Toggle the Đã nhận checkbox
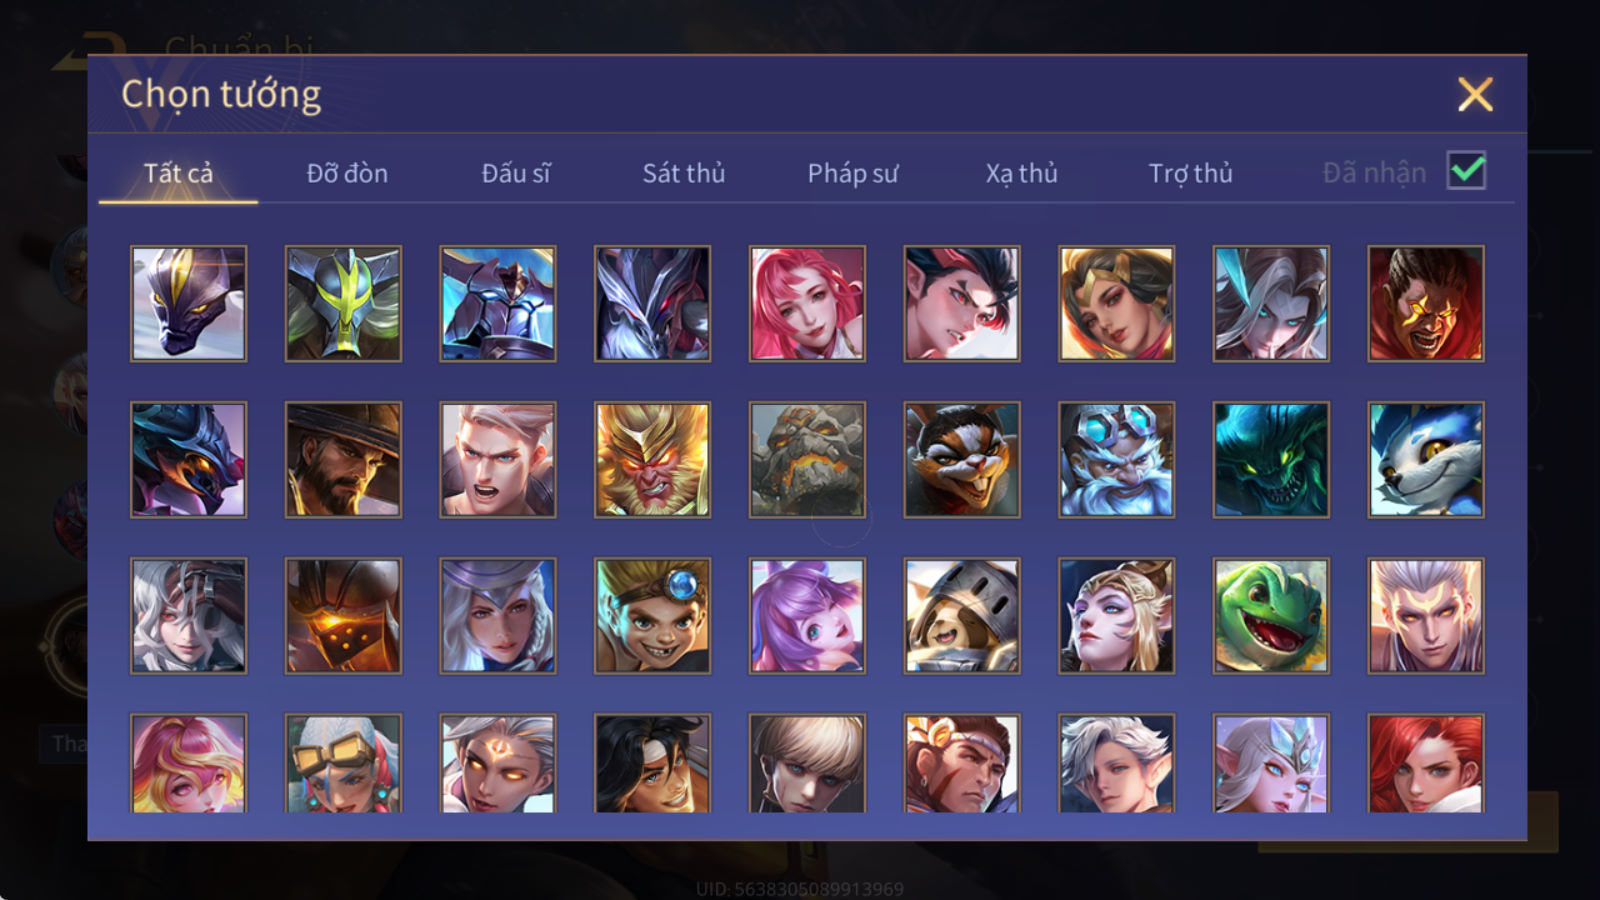 point(1466,171)
